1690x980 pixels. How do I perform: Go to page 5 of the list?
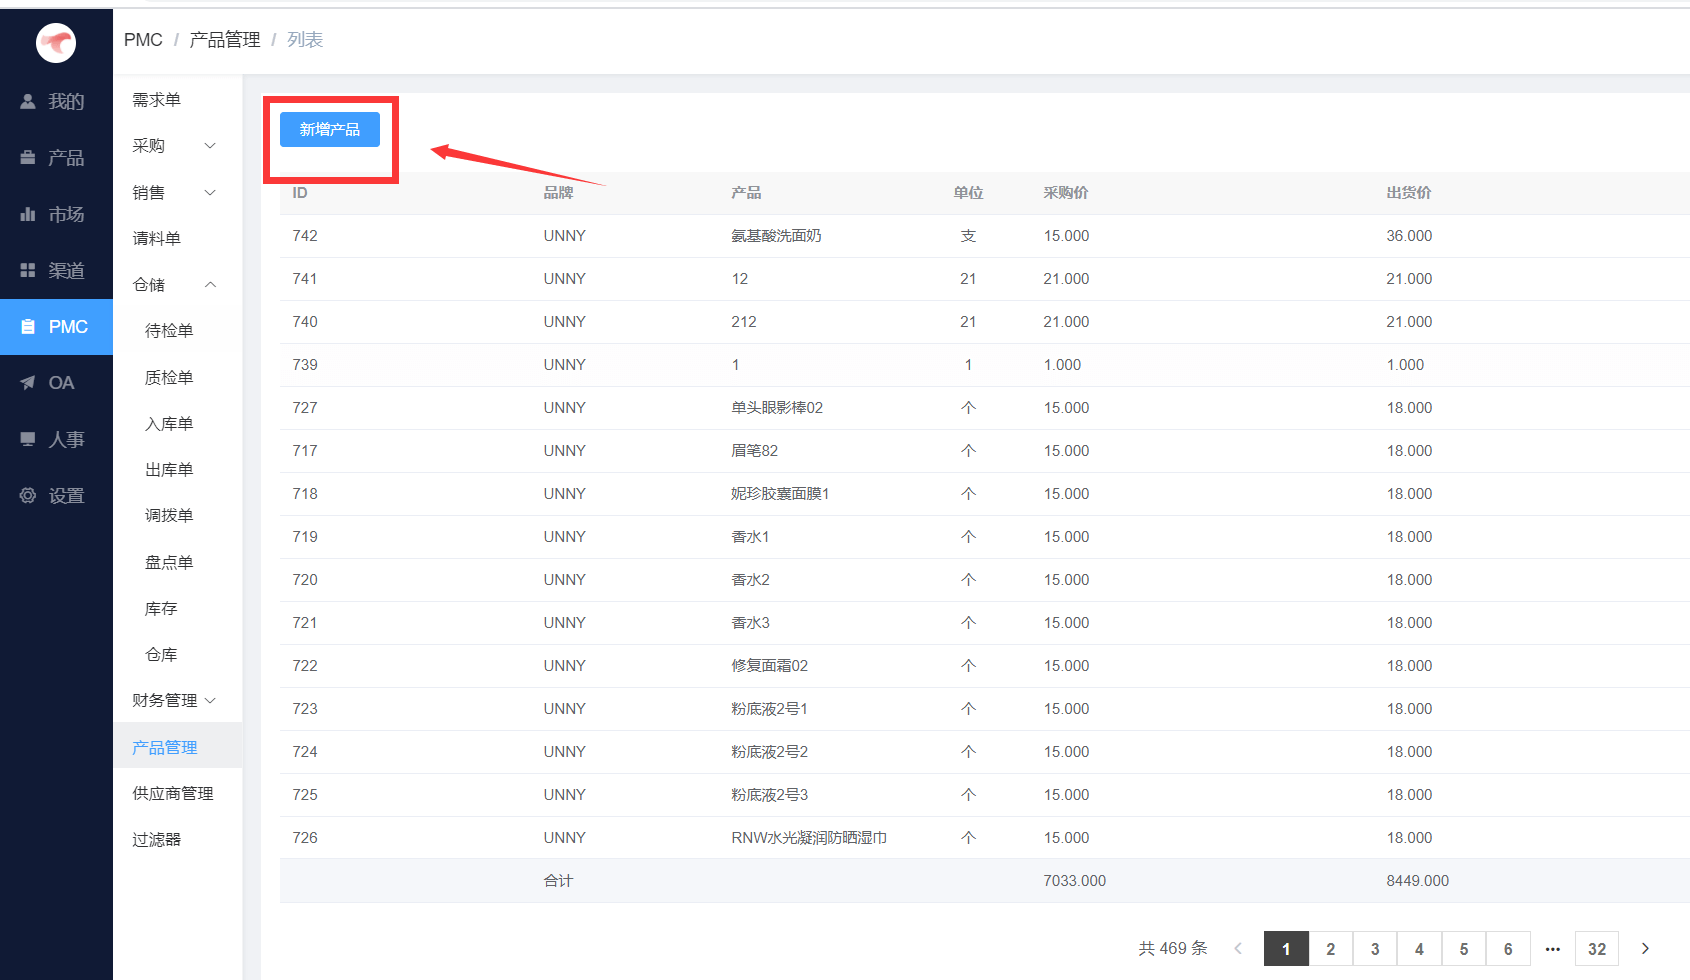point(1464,949)
